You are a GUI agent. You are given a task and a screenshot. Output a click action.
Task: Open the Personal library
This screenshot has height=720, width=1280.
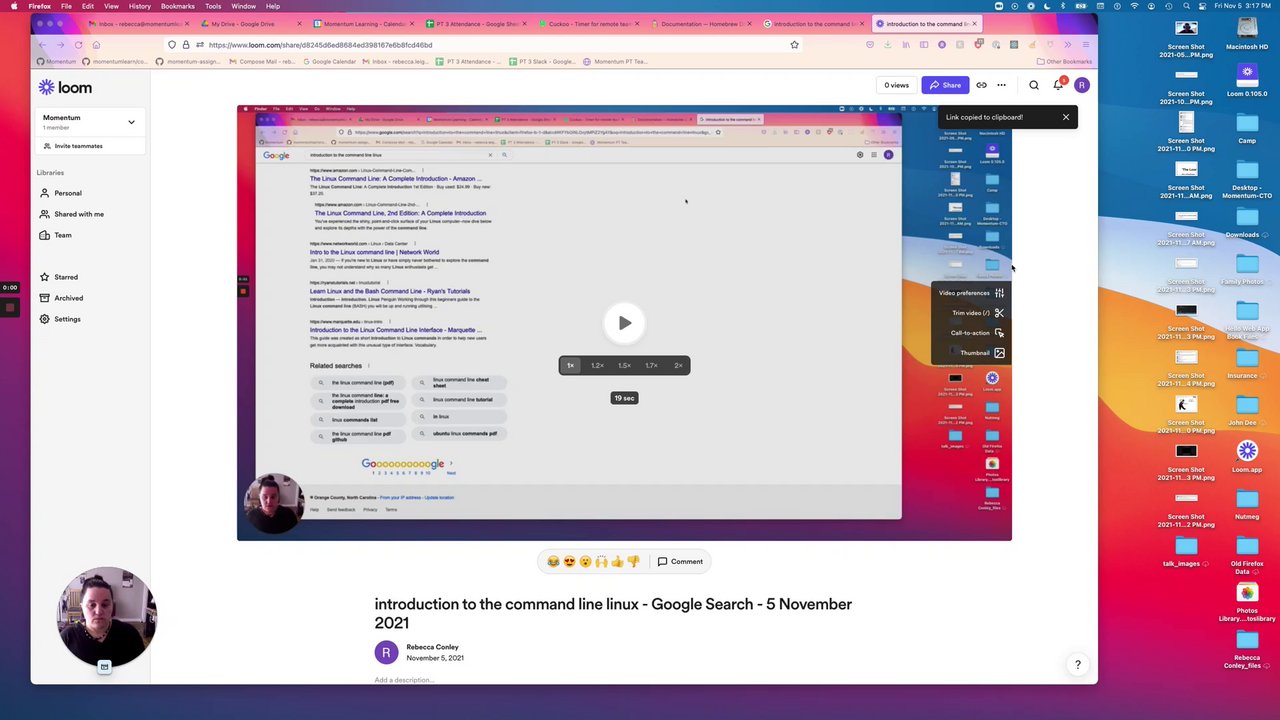coord(61,193)
